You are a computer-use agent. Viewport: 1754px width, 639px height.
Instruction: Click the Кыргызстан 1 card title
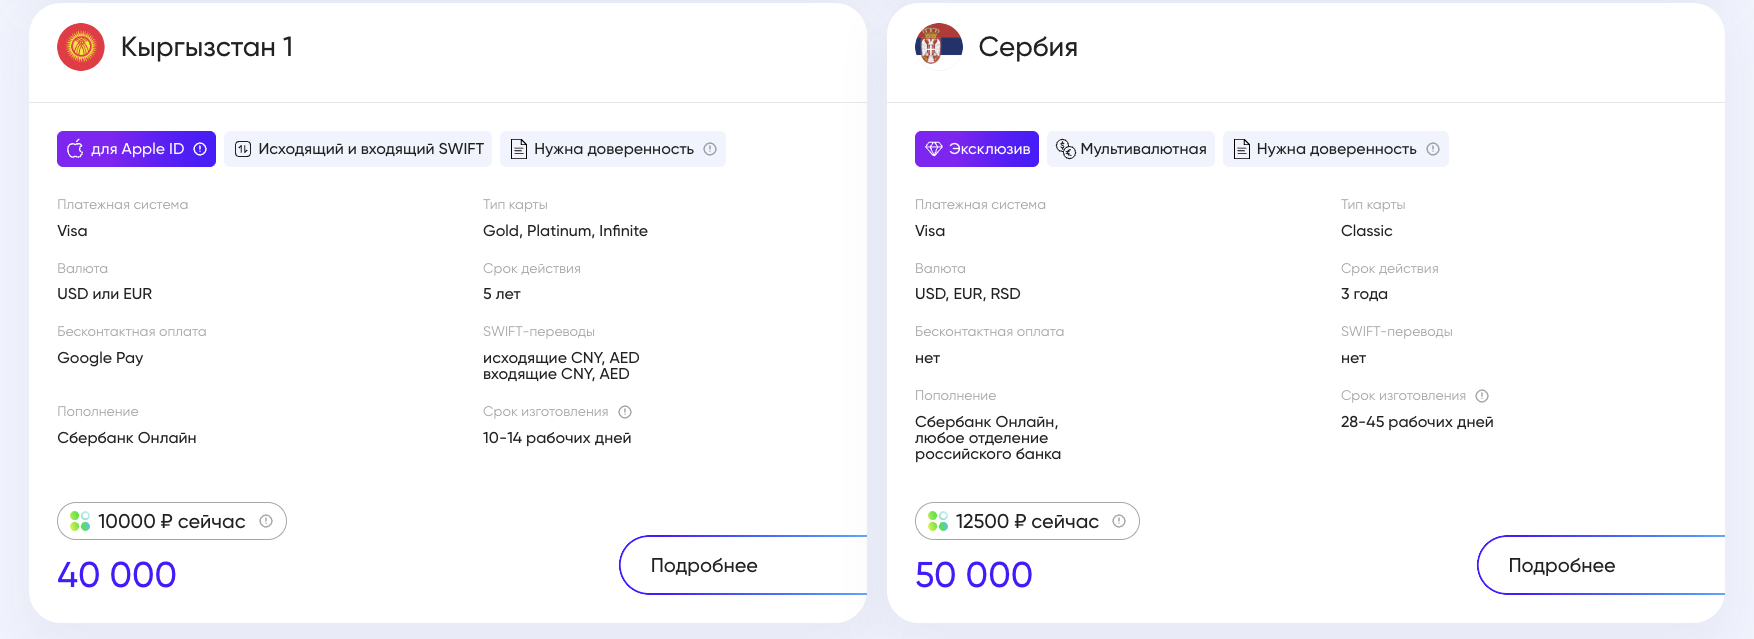click(x=206, y=47)
